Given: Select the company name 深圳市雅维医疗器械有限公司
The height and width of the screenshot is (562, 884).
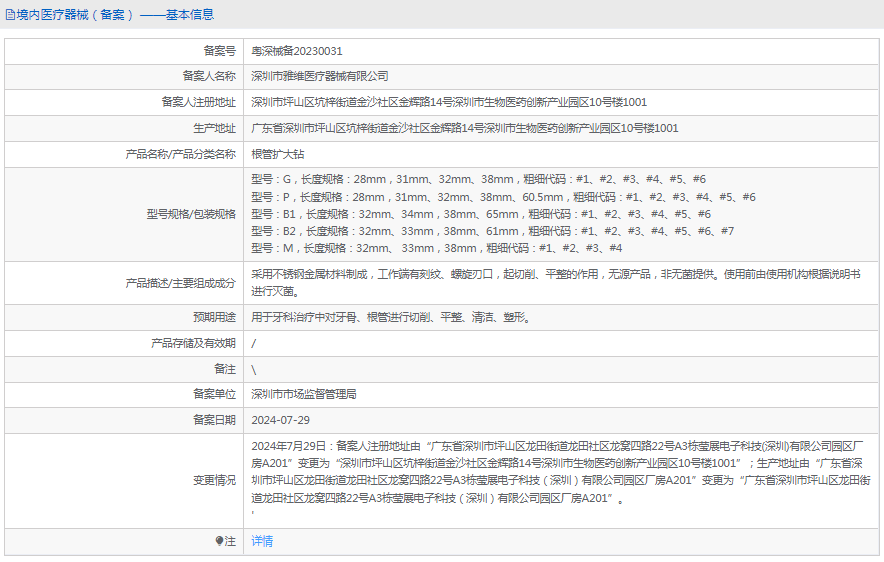Looking at the screenshot, I should pos(320,76).
